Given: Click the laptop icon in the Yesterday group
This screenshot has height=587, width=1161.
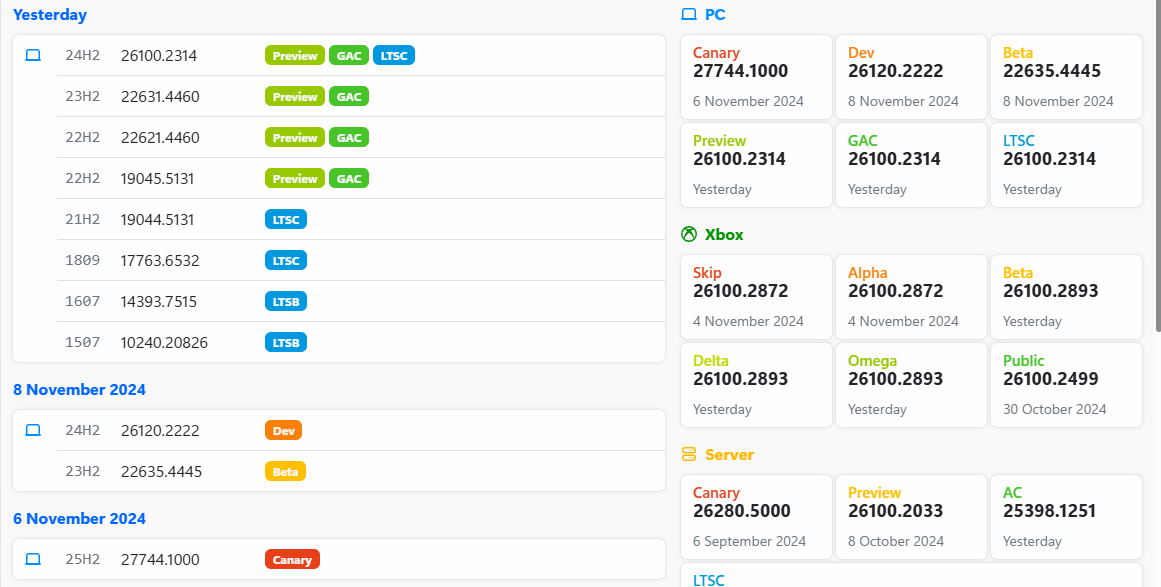Looking at the screenshot, I should click(33, 56).
